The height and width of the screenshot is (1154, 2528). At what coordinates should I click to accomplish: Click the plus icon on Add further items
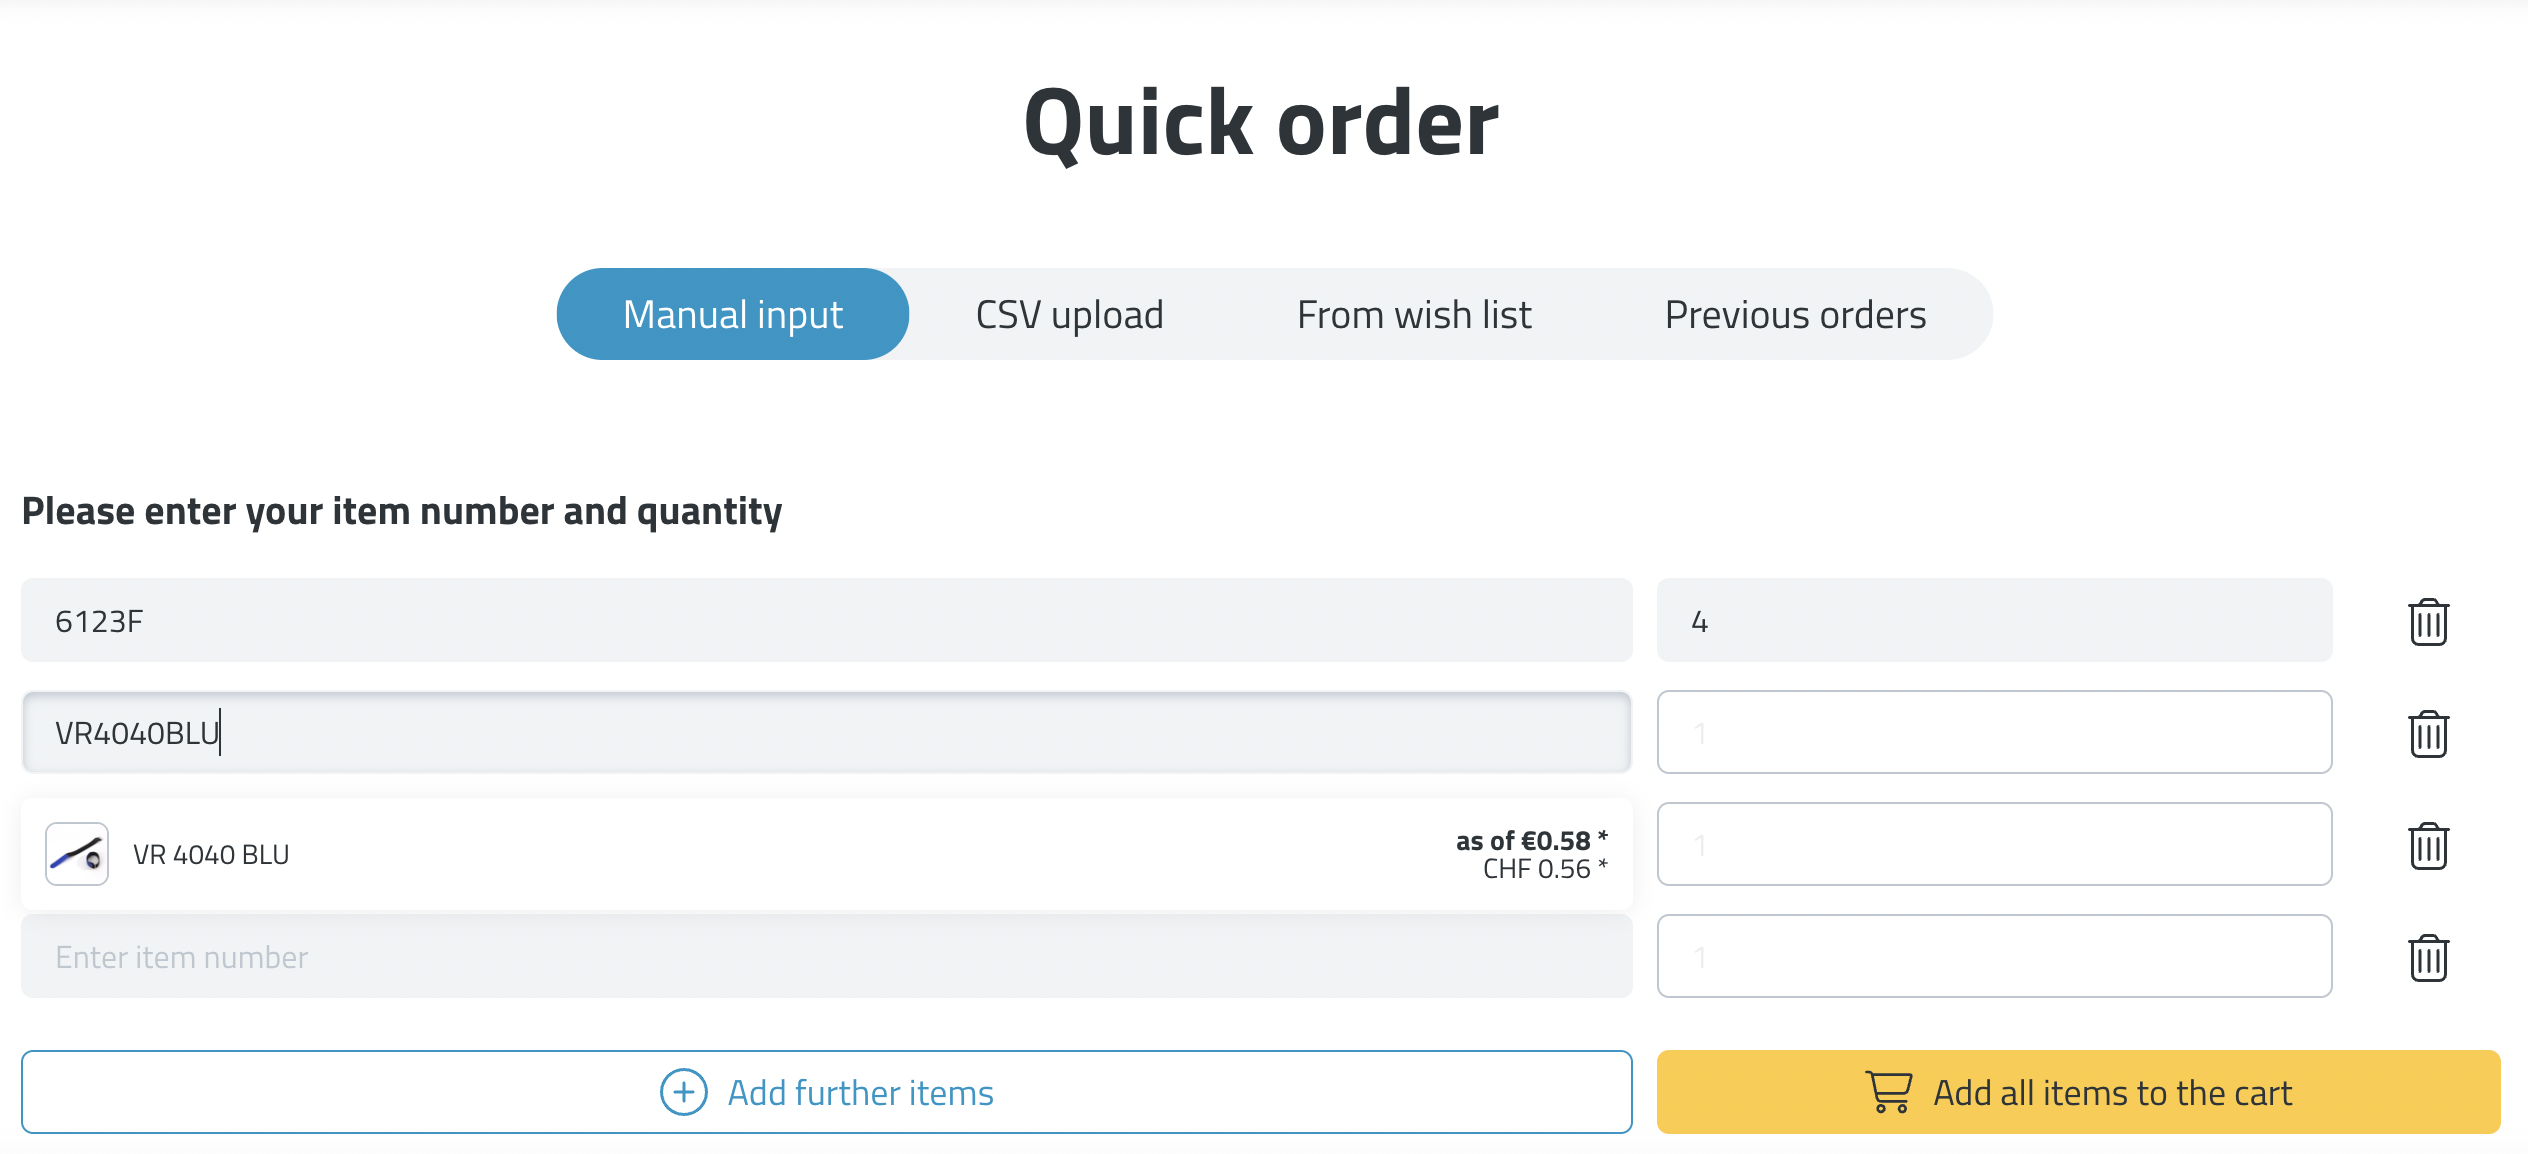click(x=684, y=1092)
